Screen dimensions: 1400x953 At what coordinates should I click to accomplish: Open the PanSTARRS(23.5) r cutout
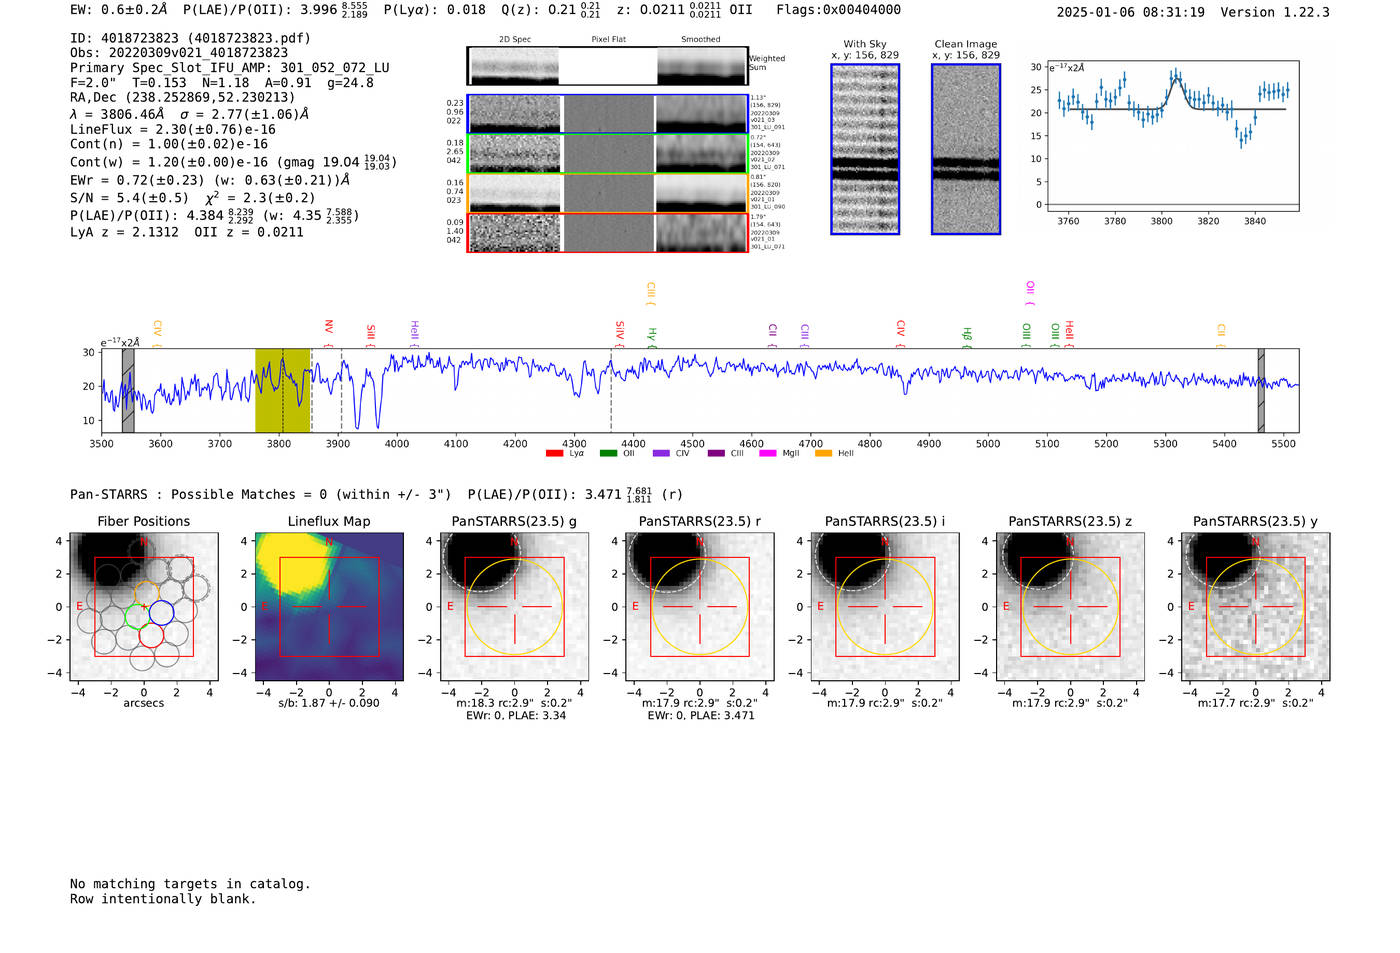(699, 607)
